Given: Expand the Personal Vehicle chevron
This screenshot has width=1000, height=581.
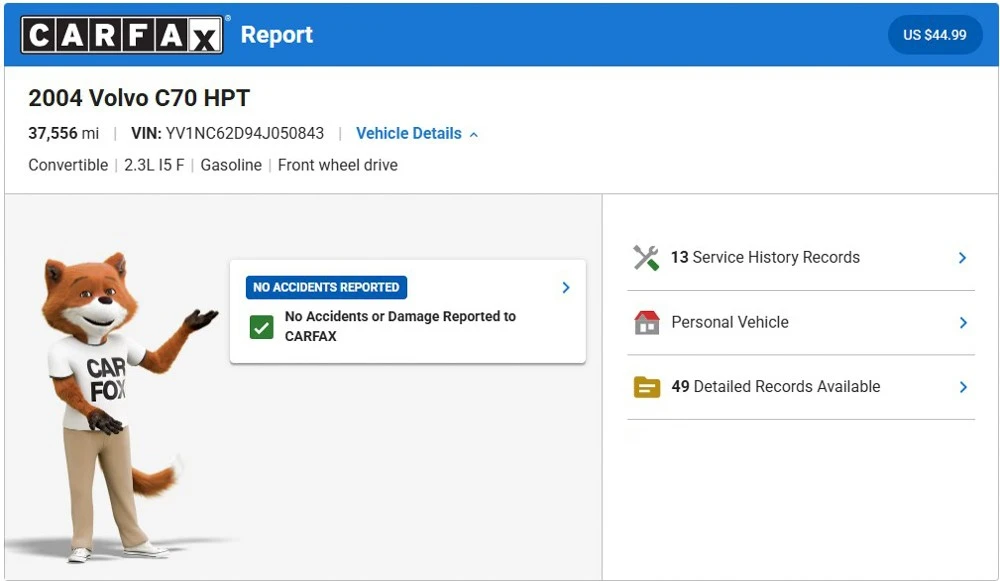Looking at the screenshot, I should coord(963,323).
